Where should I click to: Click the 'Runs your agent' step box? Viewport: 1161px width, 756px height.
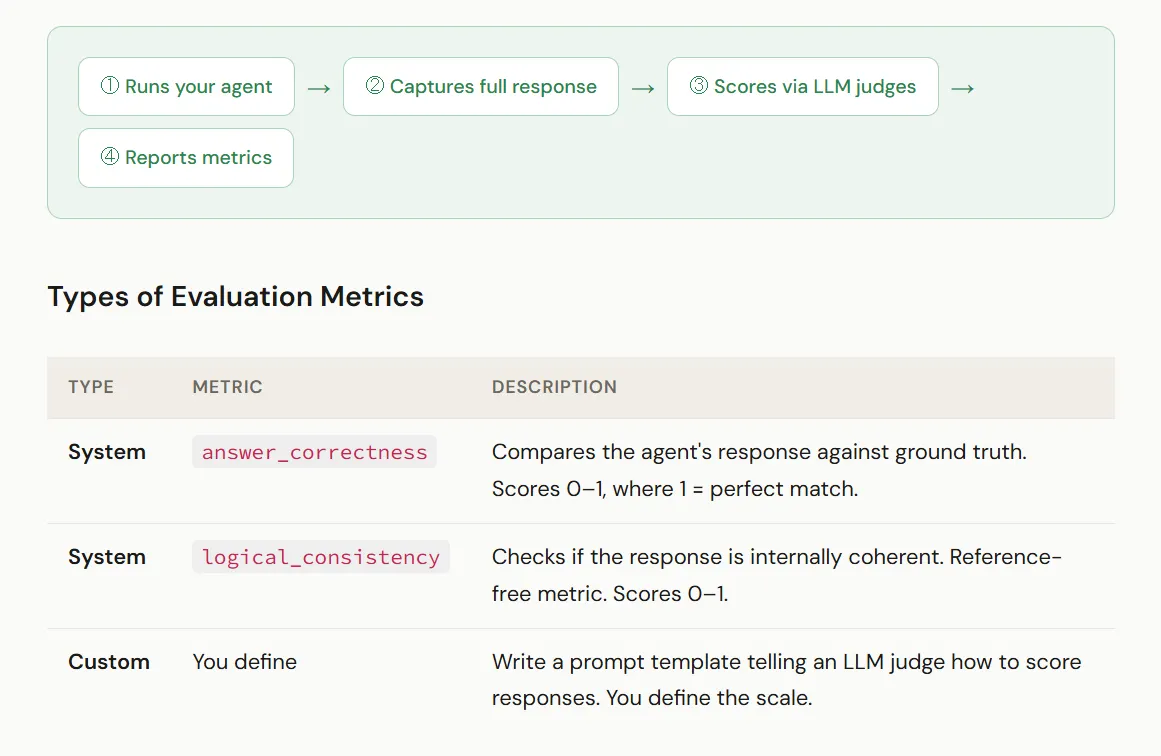pyautogui.click(x=187, y=87)
